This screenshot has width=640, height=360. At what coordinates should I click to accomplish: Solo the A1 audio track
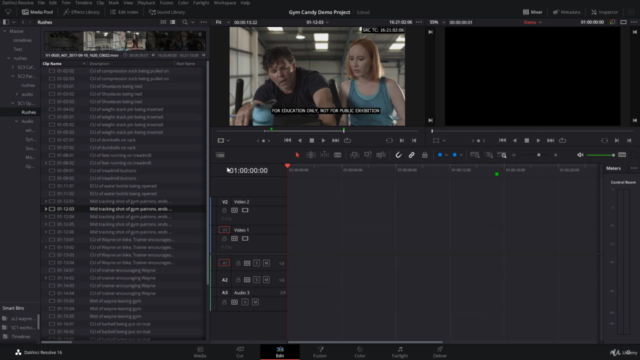point(256,263)
